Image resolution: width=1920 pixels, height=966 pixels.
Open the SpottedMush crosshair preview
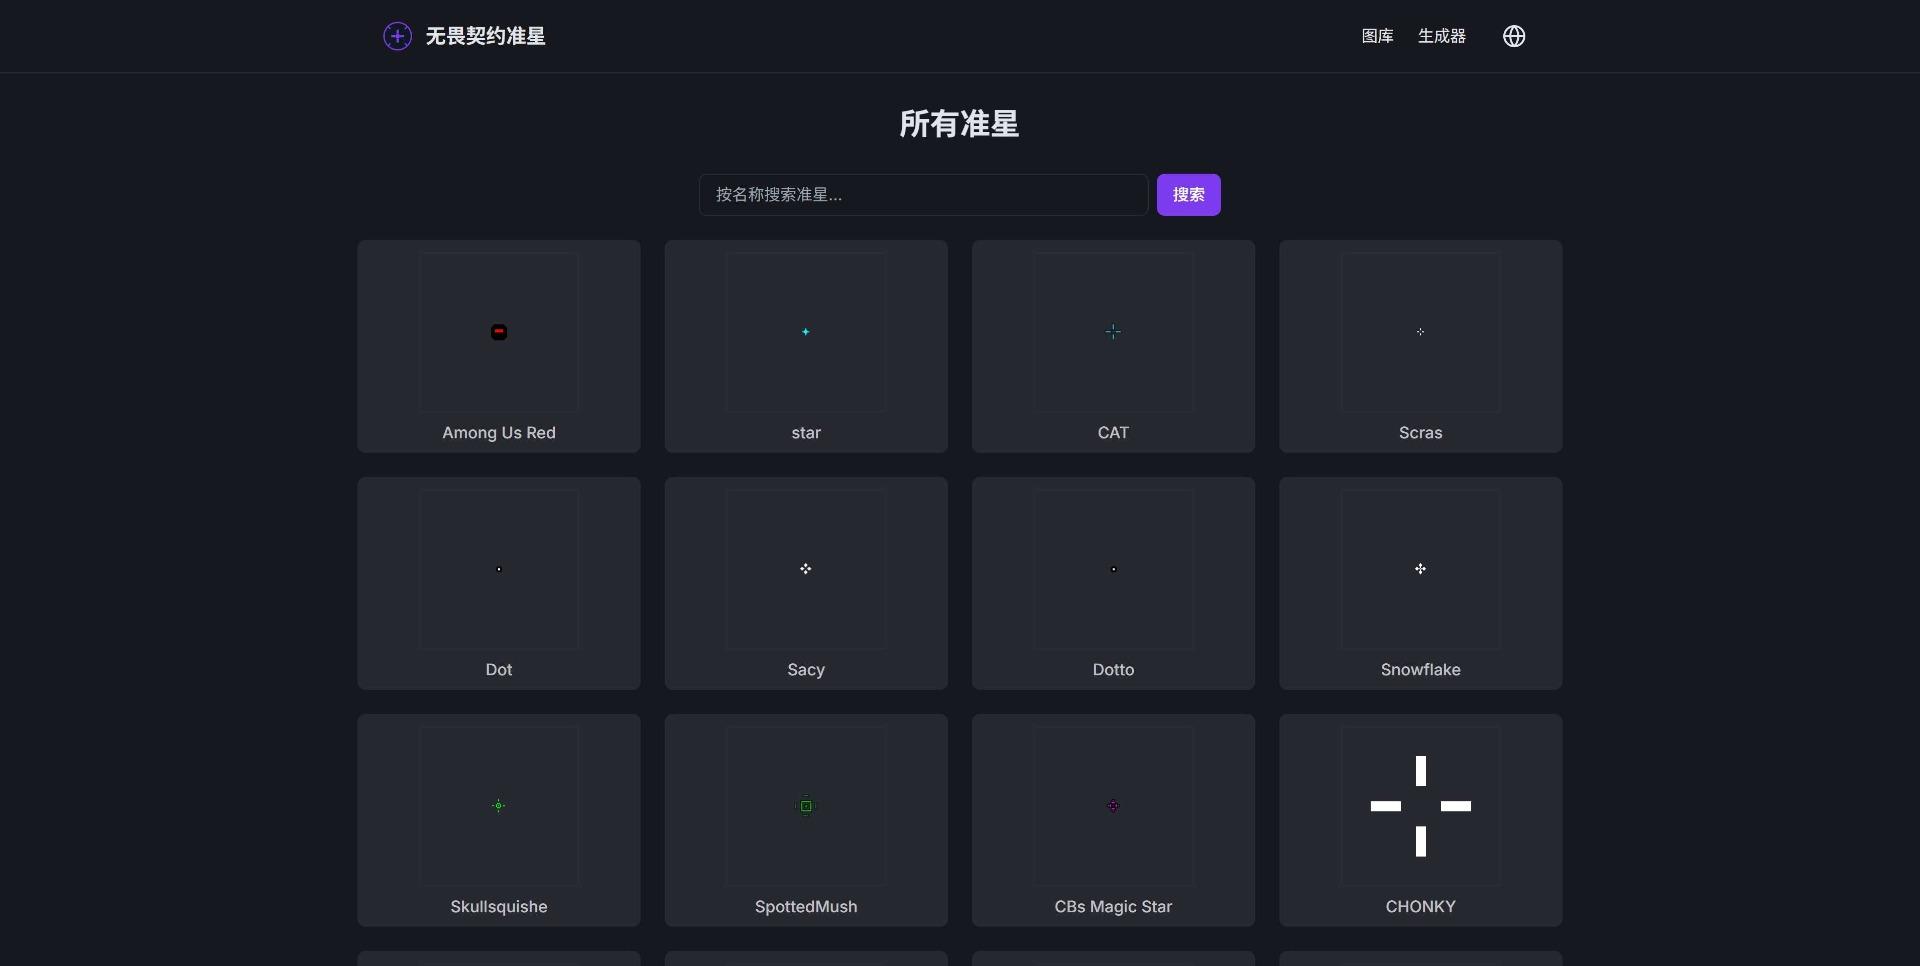[x=806, y=806]
